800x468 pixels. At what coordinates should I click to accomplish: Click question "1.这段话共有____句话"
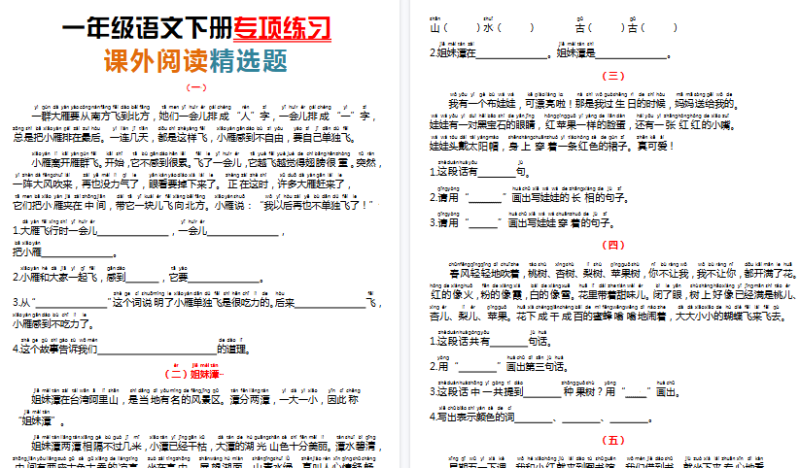click(490, 341)
